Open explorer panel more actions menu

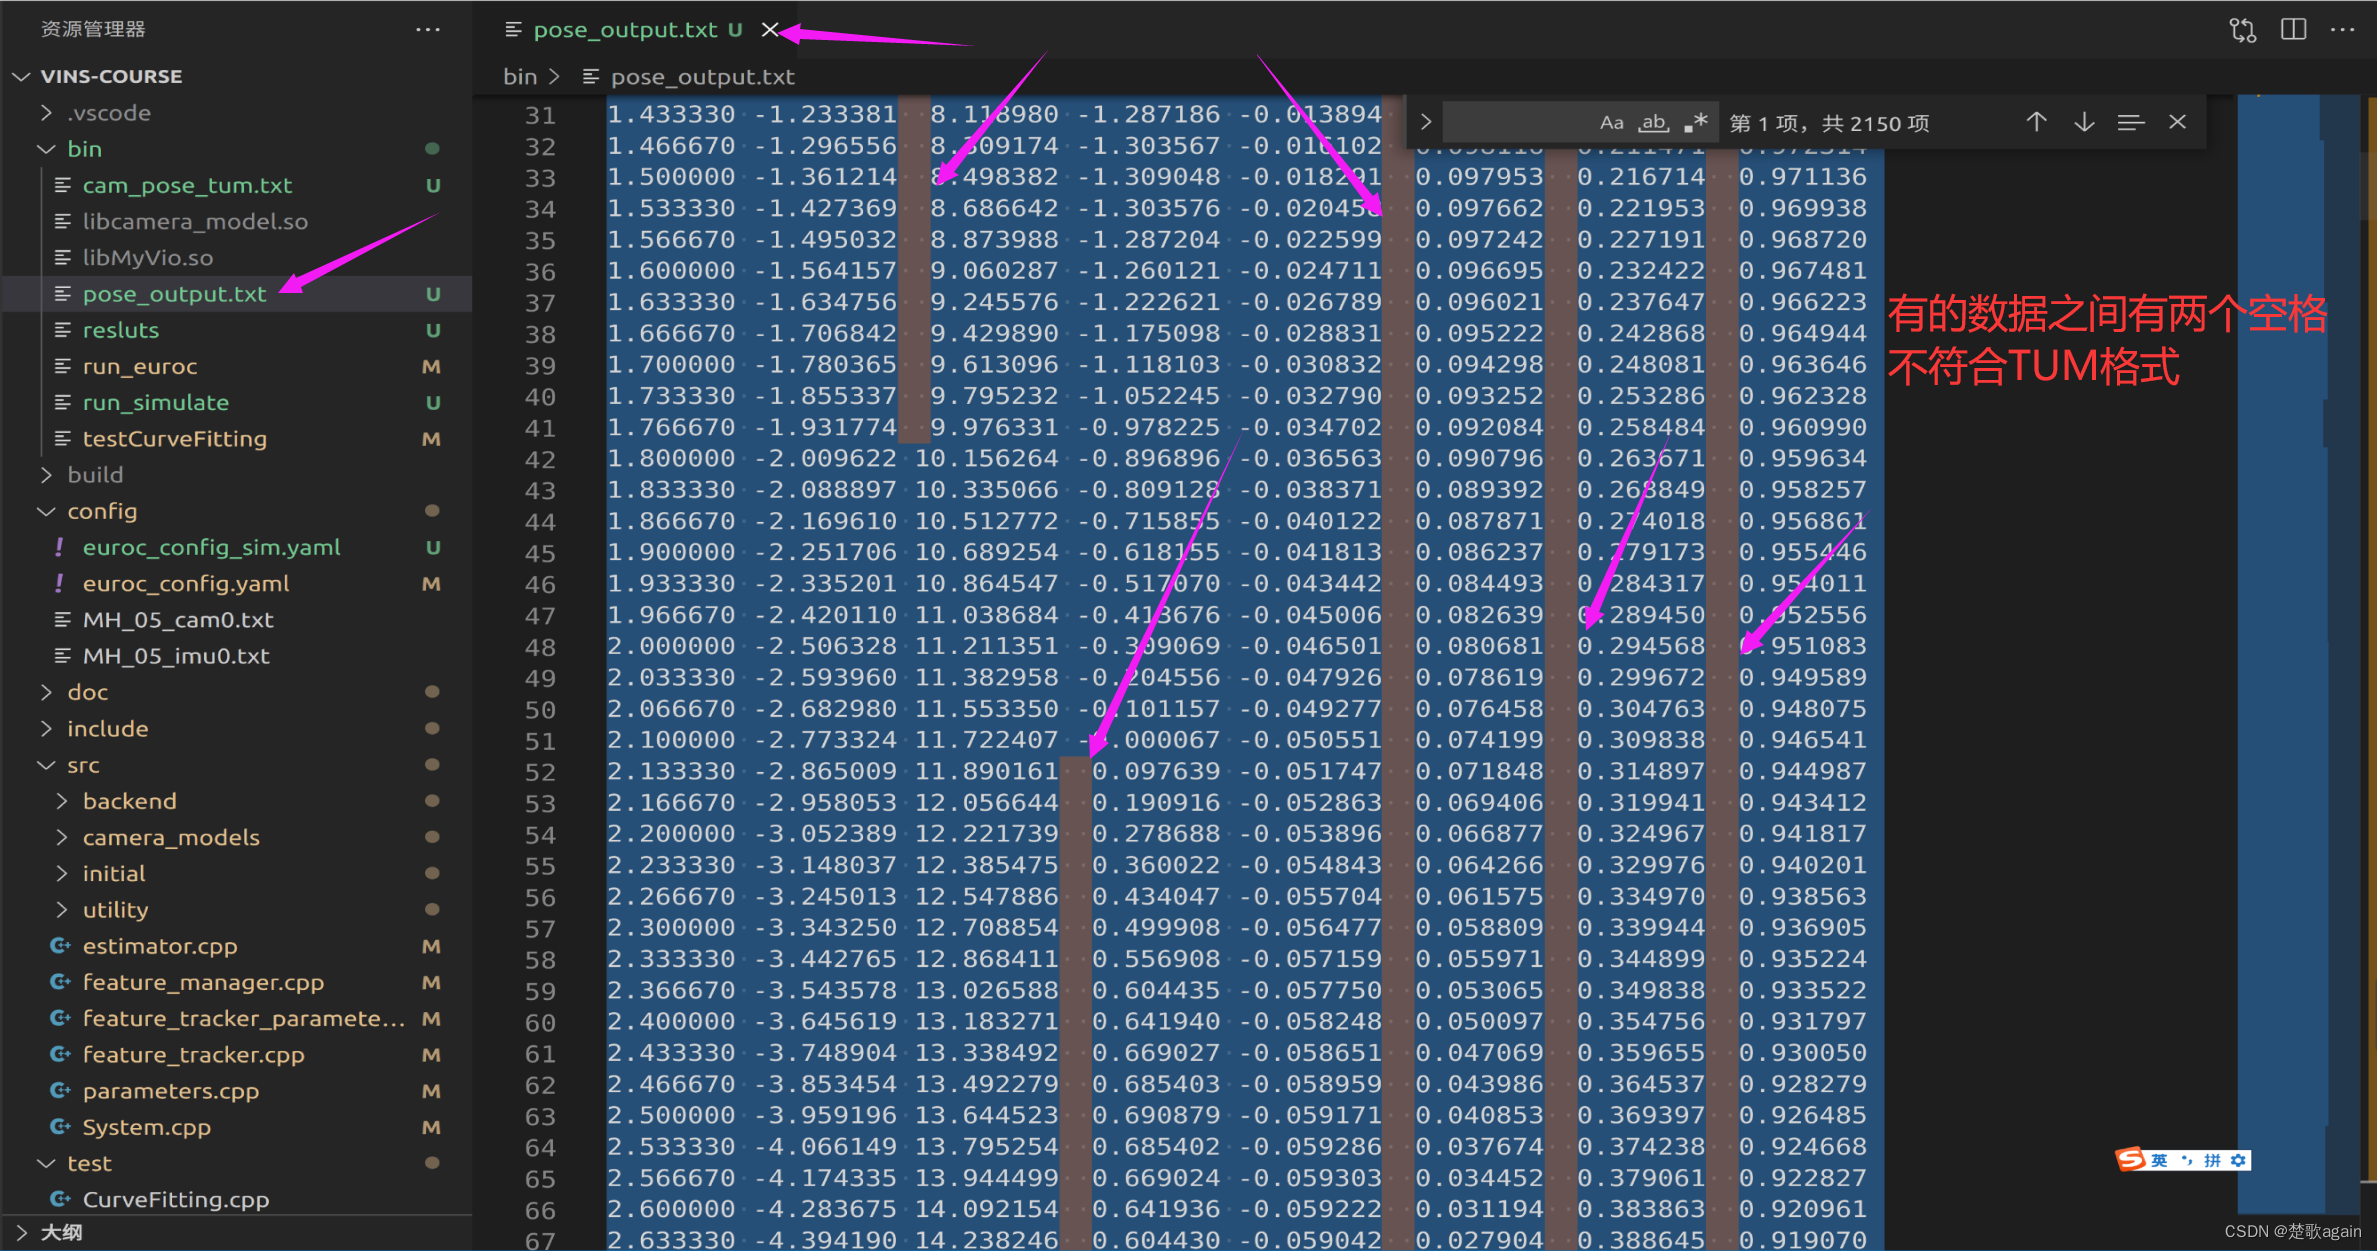click(x=428, y=30)
